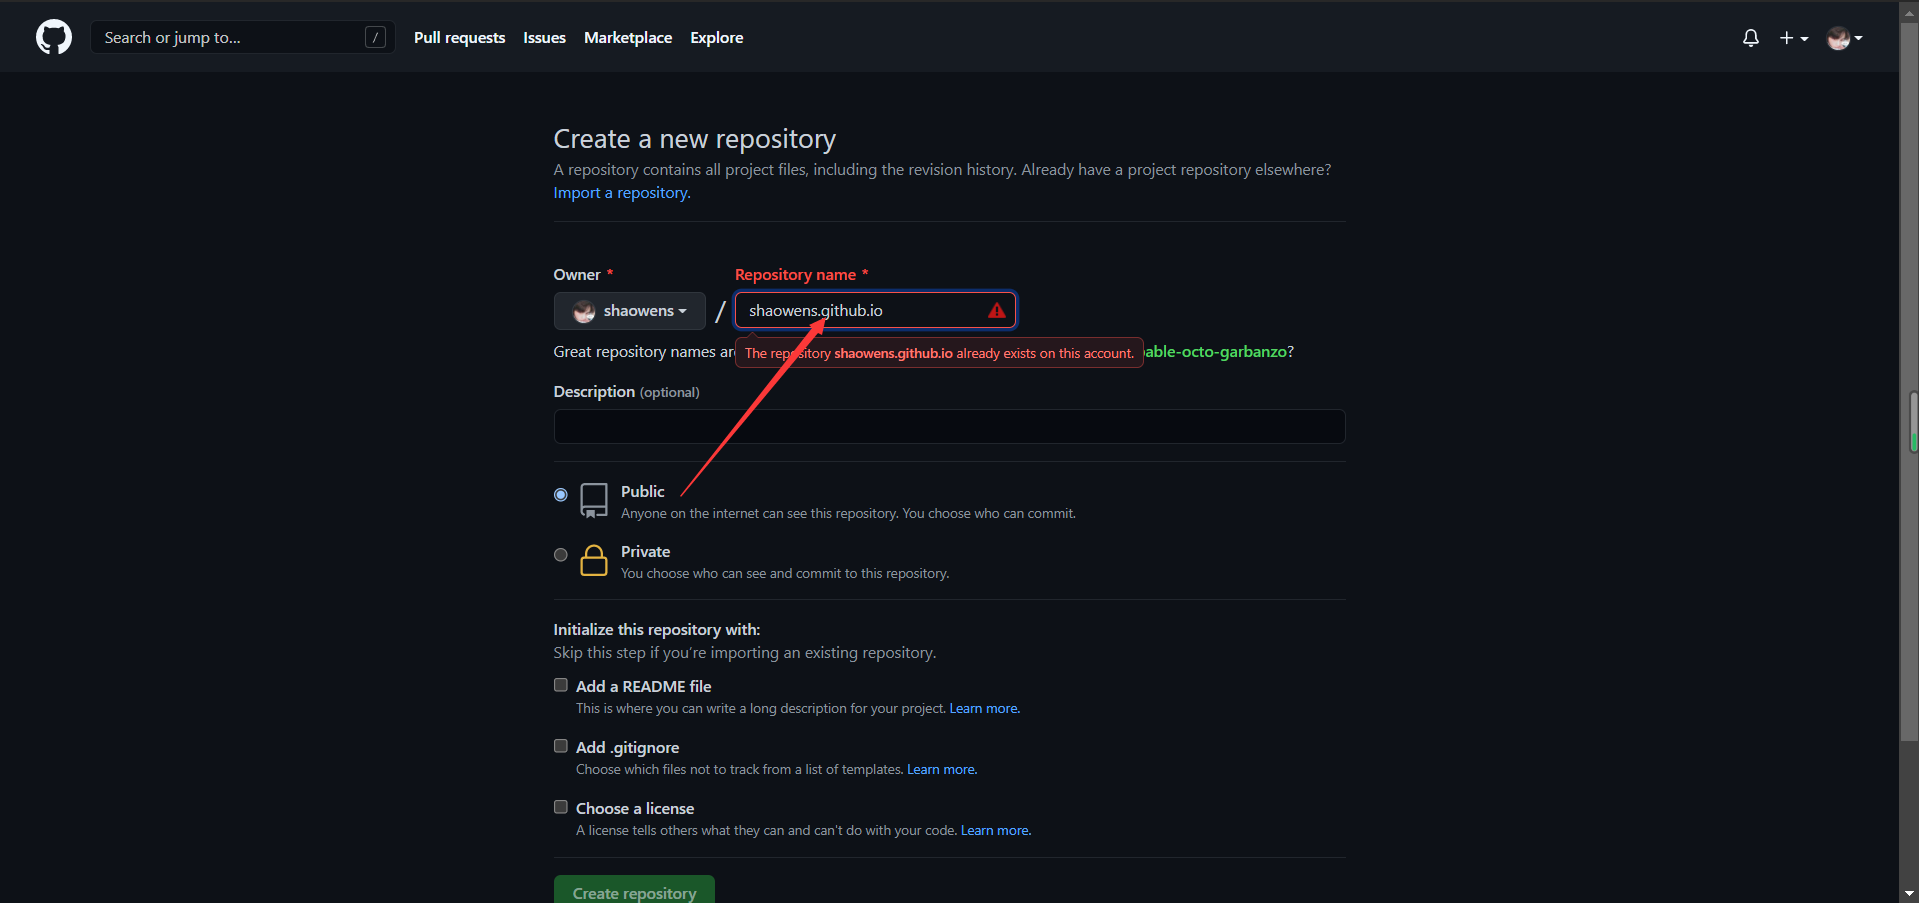The height and width of the screenshot is (903, 1919).
Task: Visit Marketplace
Action: pyautogui.click(x=628, y=38)
